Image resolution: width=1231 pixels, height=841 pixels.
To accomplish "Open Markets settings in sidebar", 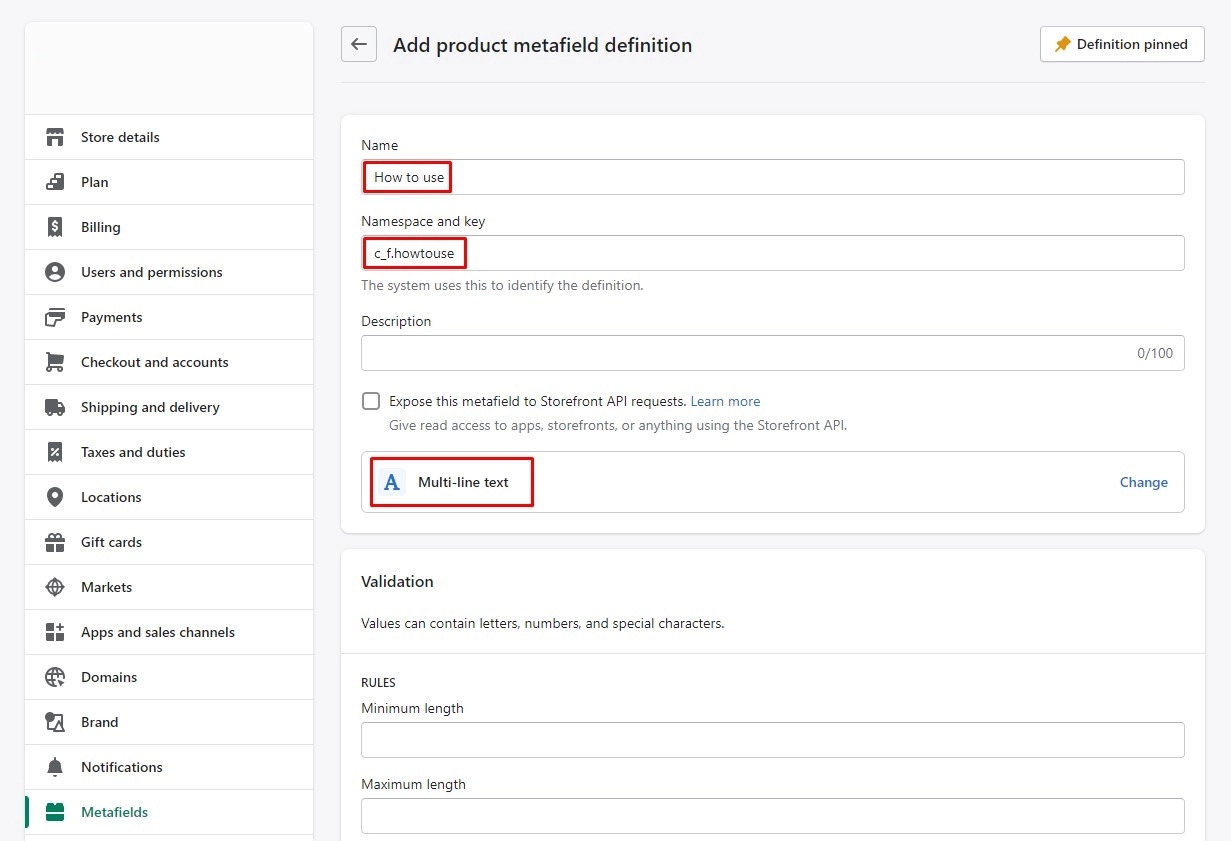I will pyautogui.click(x=106, y=587).
